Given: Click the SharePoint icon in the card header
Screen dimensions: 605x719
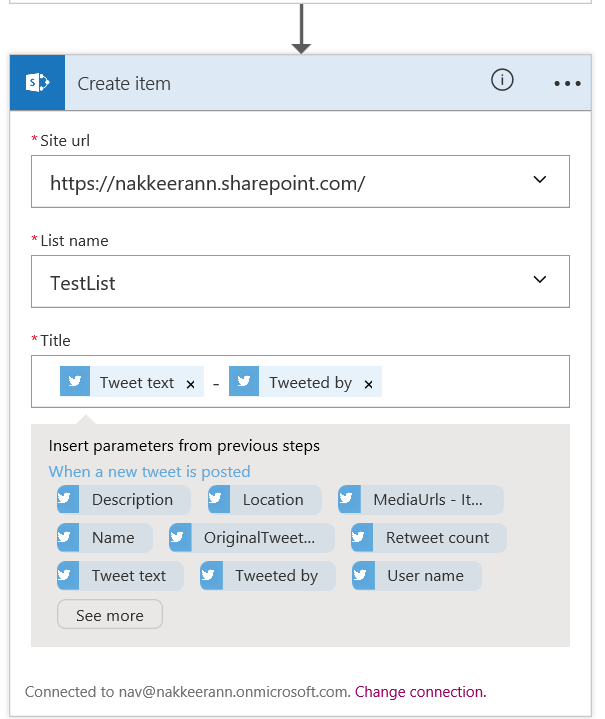Looking at the screenshot, I should [38, 83].
